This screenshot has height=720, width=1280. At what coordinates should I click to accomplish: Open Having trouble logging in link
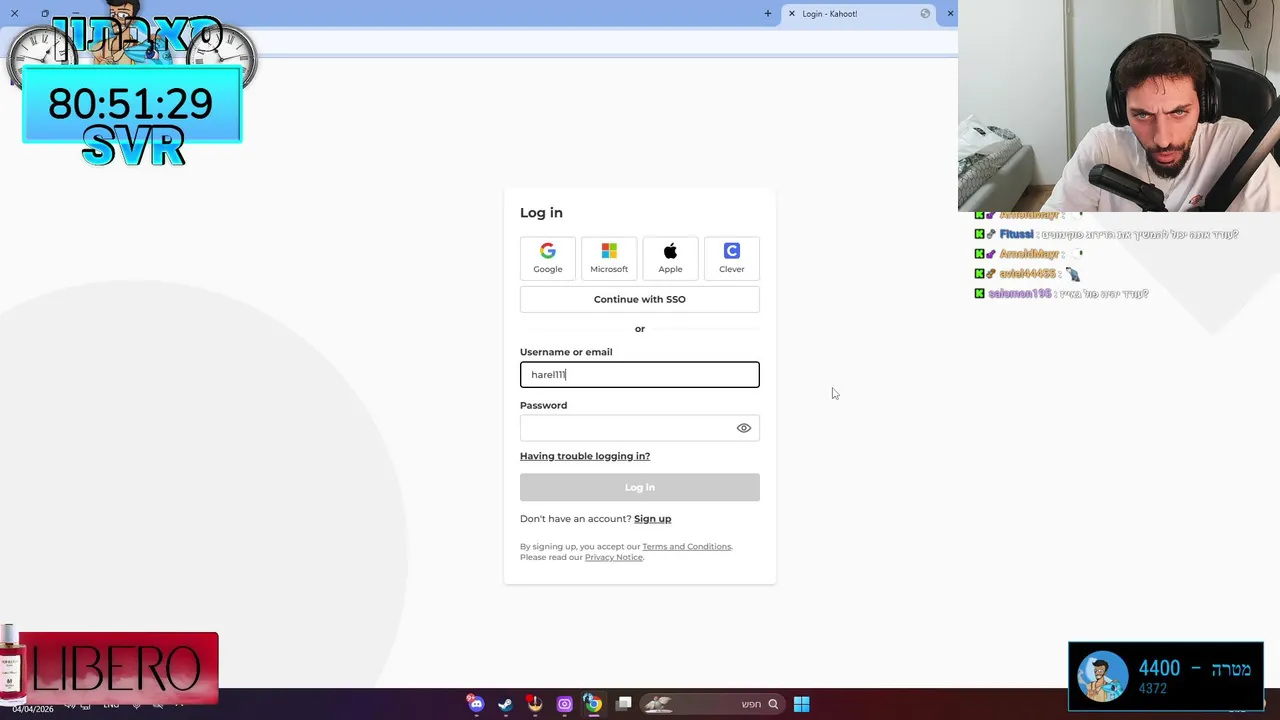(x=585, y=456)
